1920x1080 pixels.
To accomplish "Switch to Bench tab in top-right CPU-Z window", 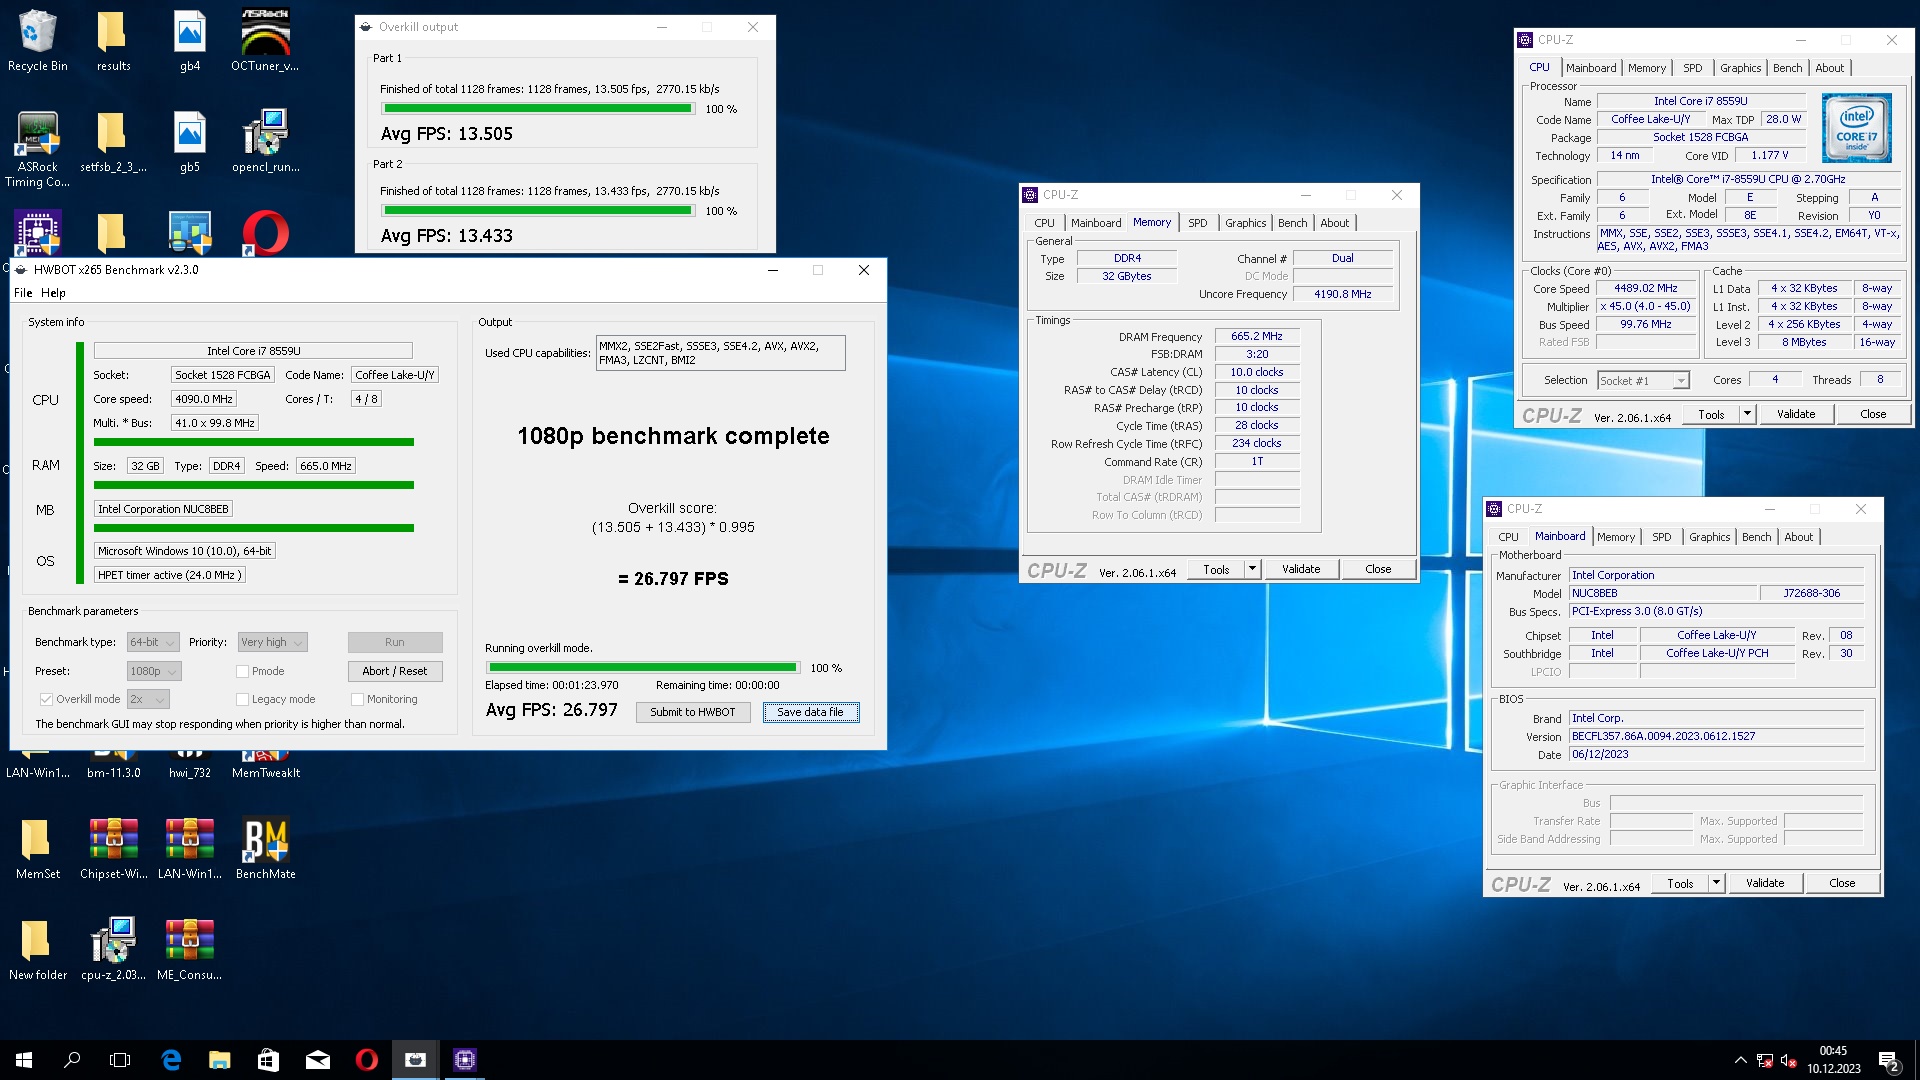I will coord(1787,68).
